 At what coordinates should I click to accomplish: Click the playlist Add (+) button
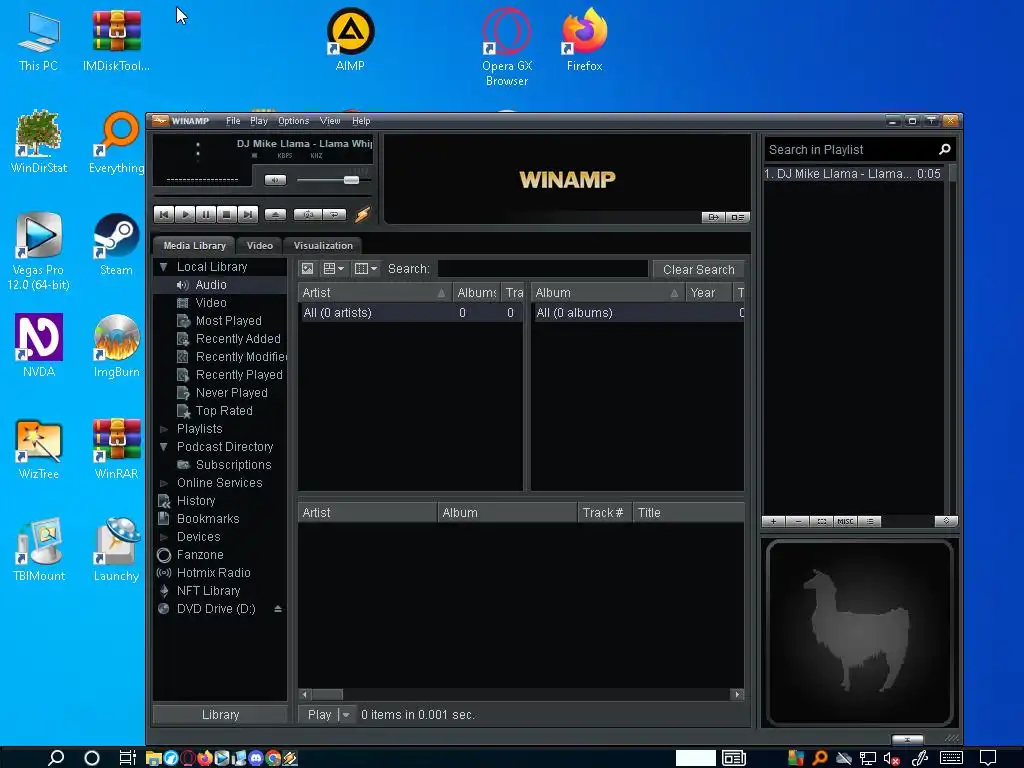(773, 521)
